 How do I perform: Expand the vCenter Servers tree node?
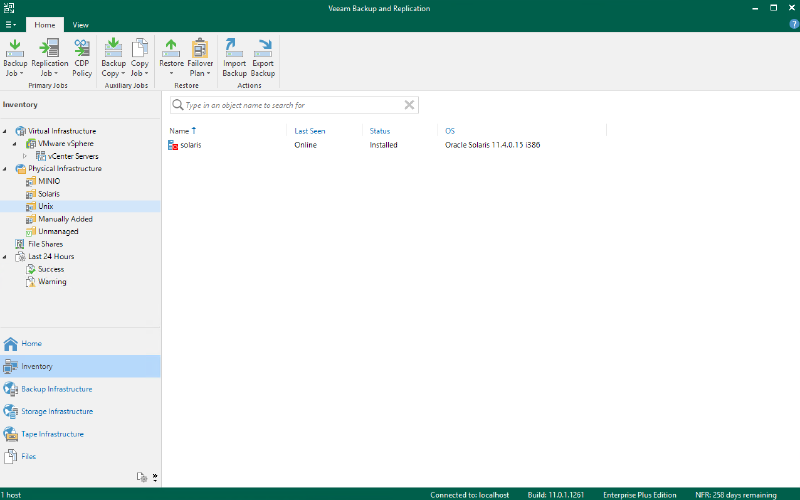coord(25,156)
